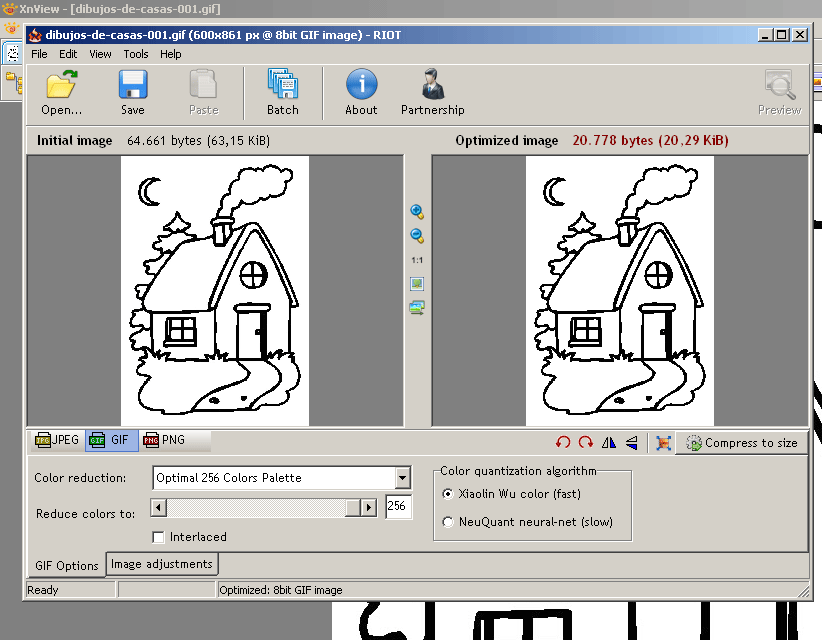Select the GIF format tab
The image size is (822, 640).
[x=111, y=440]
